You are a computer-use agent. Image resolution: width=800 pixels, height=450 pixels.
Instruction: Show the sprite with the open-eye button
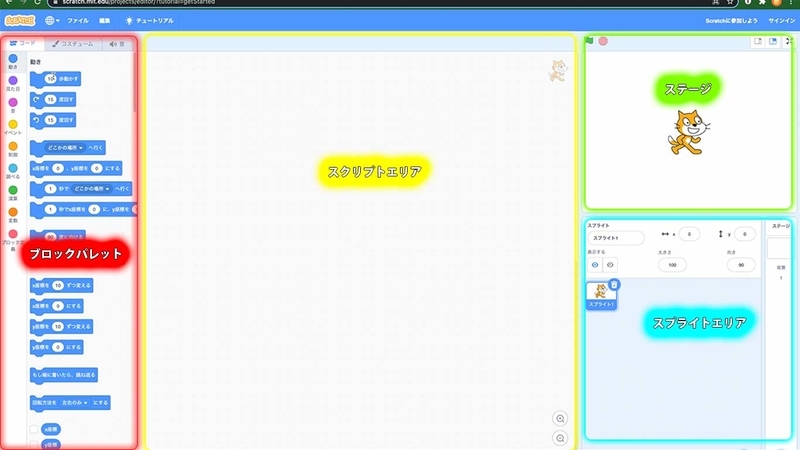click(595, 265)
